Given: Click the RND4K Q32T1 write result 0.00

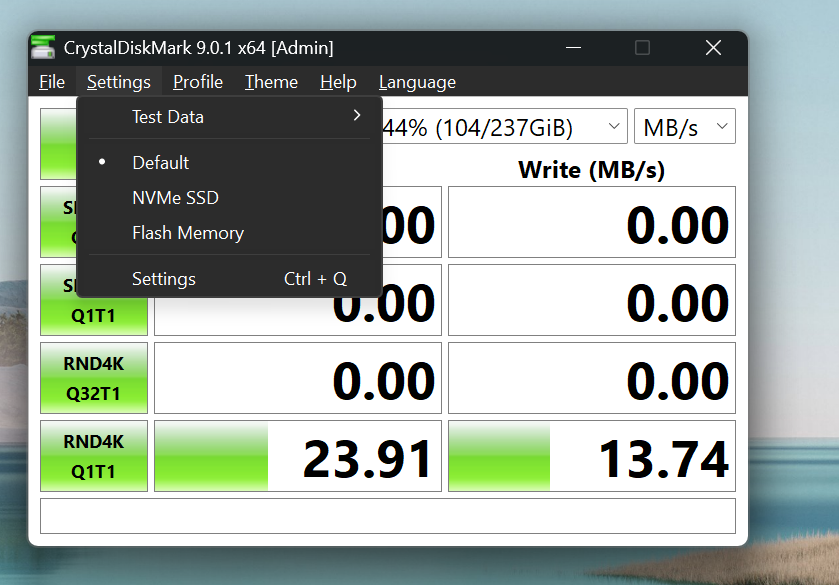Looking at the screenshot, I should [592, 378].
